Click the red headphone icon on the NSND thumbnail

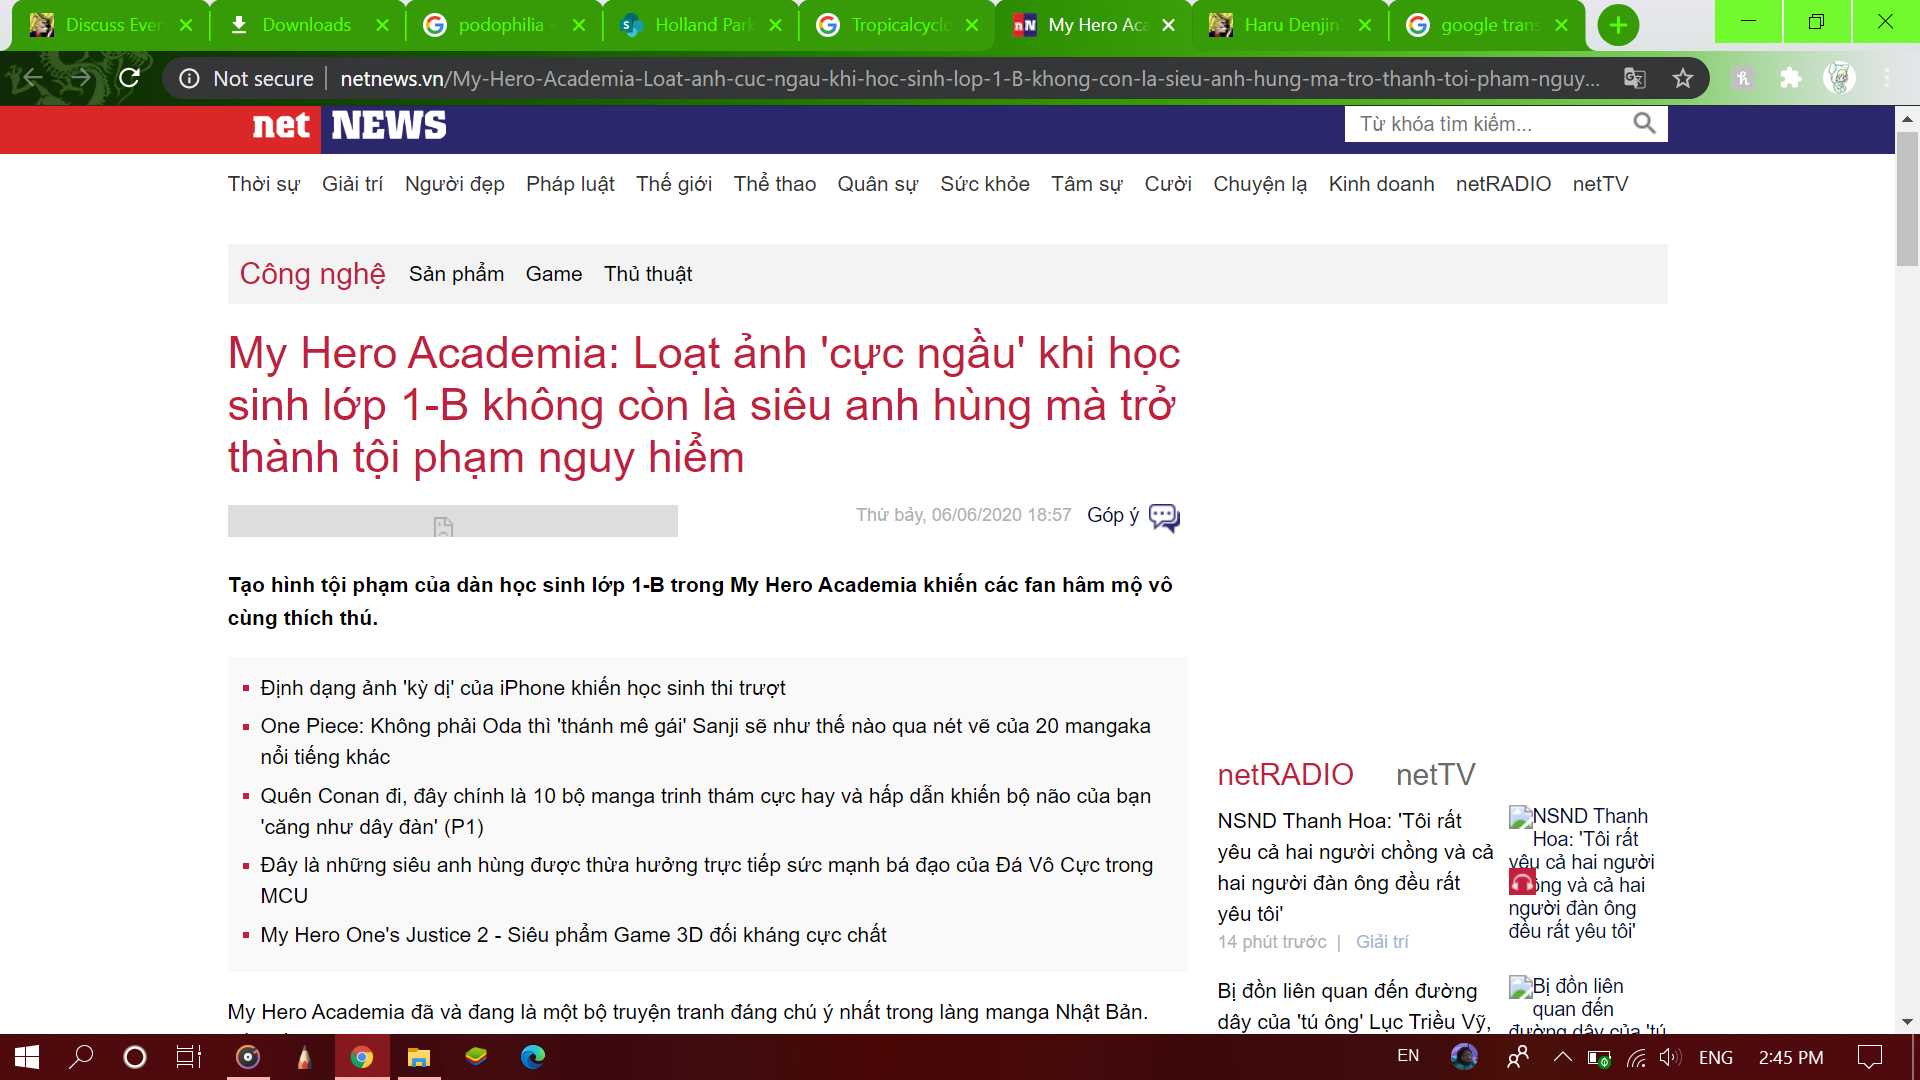click(1522, 882)
